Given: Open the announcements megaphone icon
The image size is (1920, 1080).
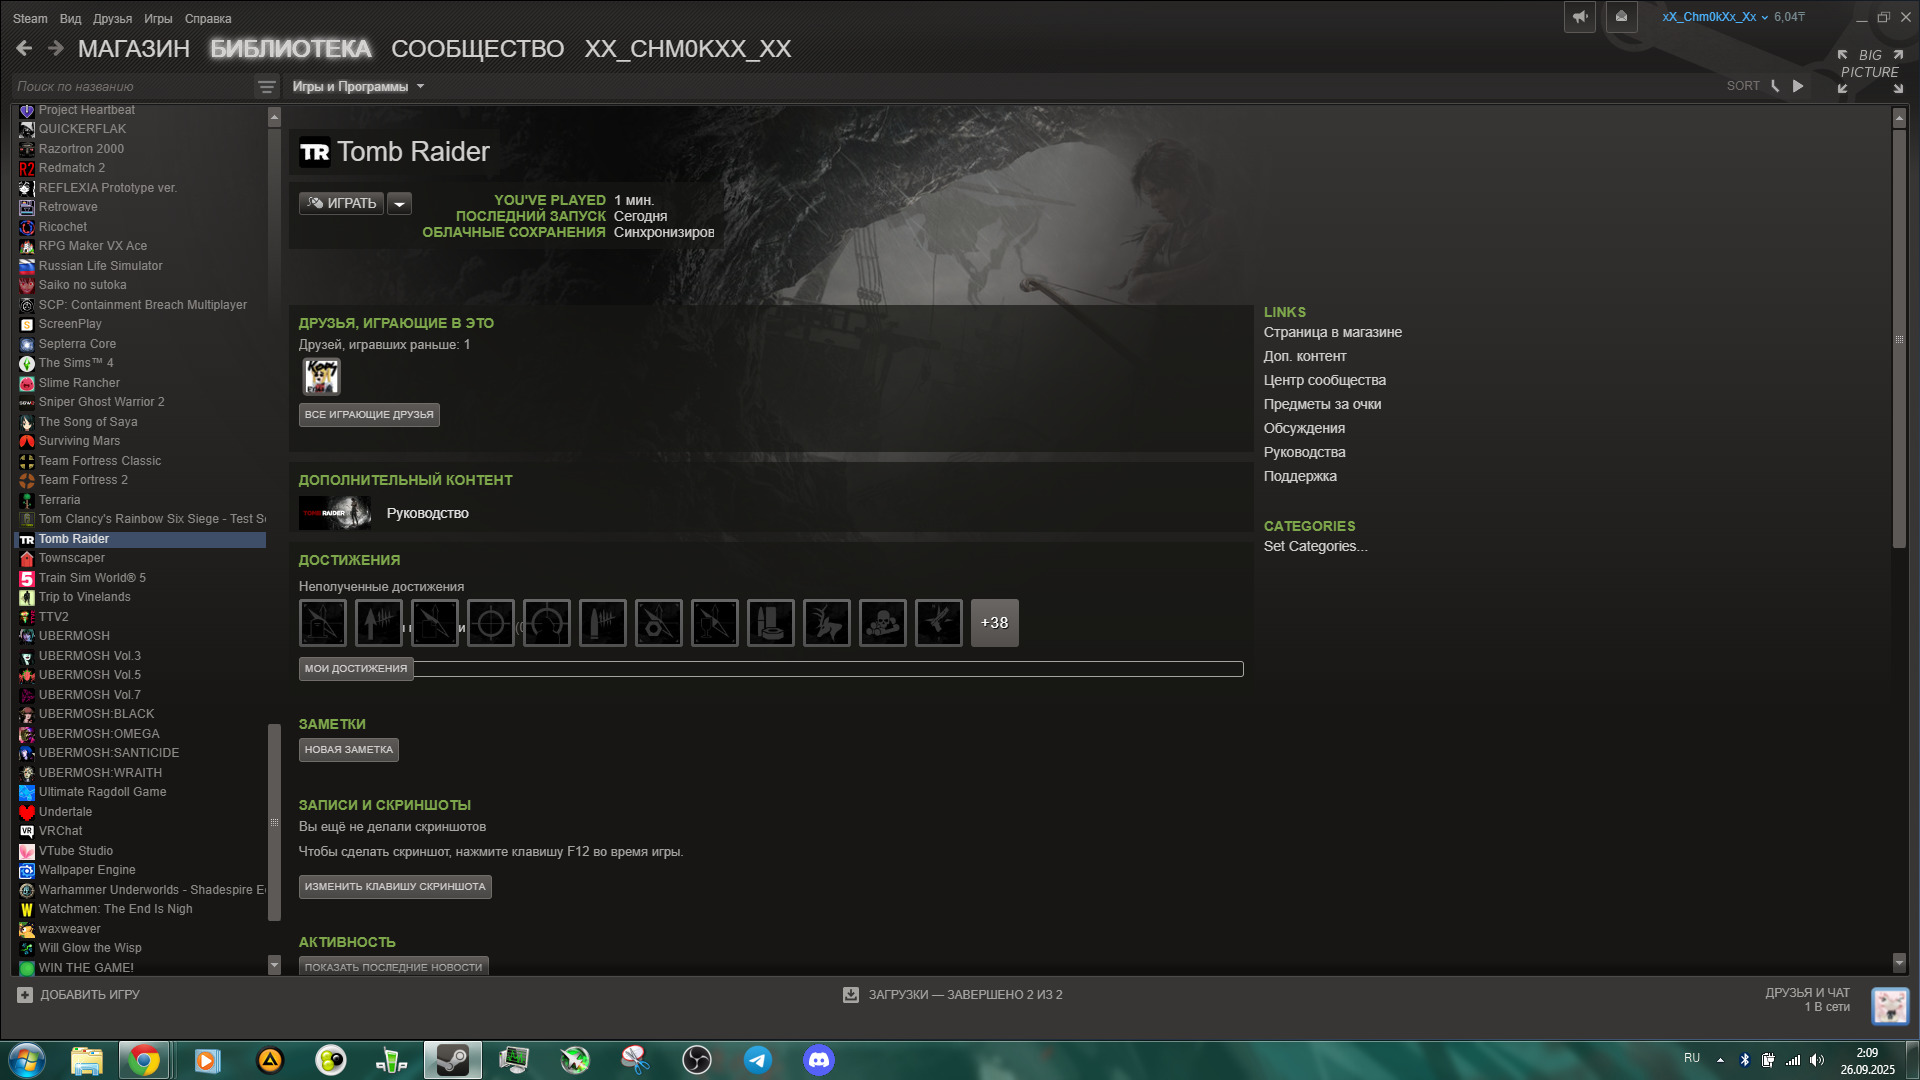Looking at the screenshot, I should click(x=1579, y=17).
